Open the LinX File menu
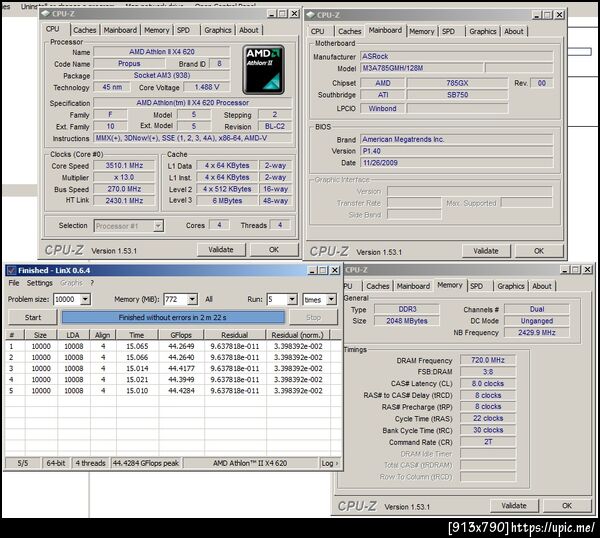This screenshot has width=600, height=538. 14,283
